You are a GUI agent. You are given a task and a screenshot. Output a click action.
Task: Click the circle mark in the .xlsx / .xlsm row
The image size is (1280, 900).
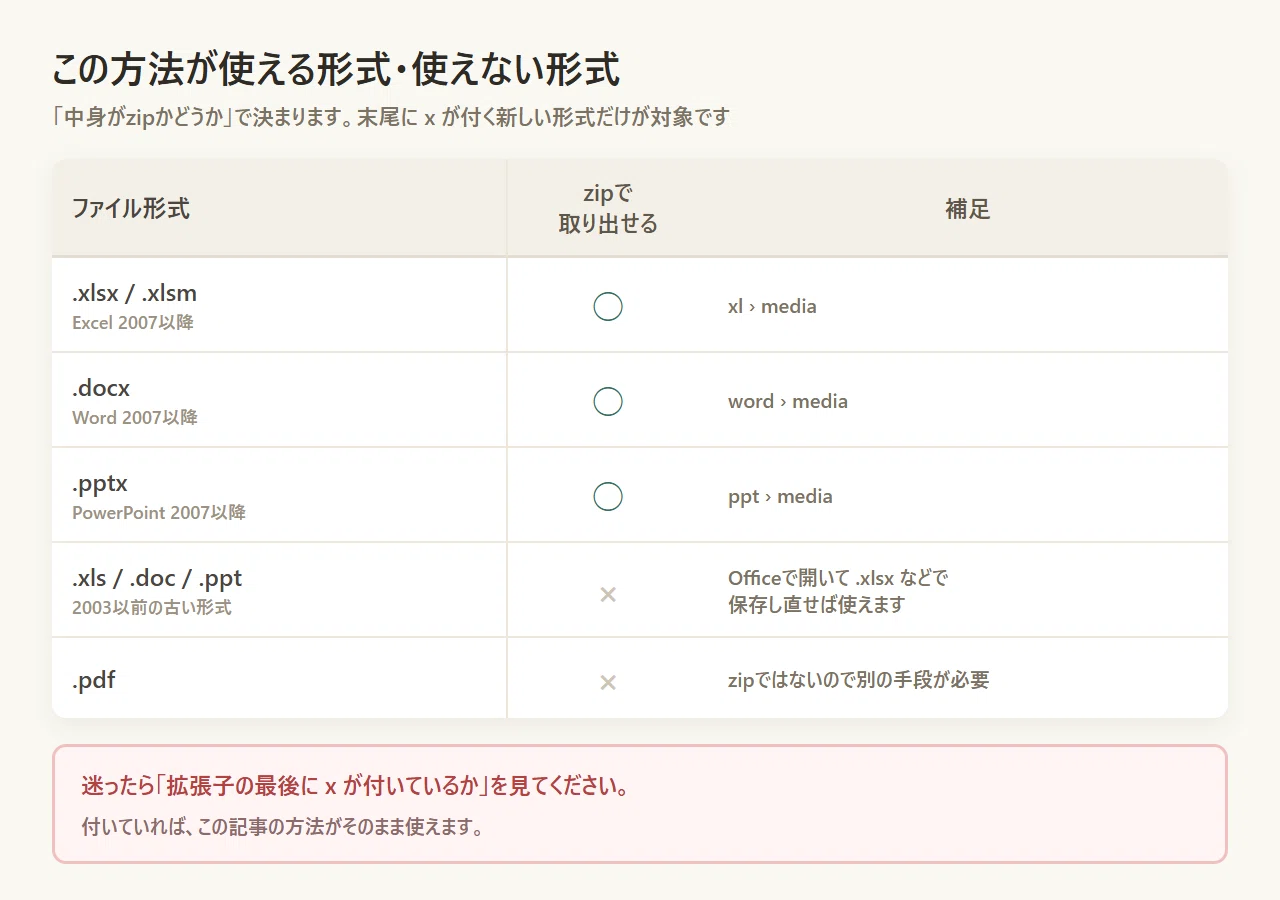[608, 306]
